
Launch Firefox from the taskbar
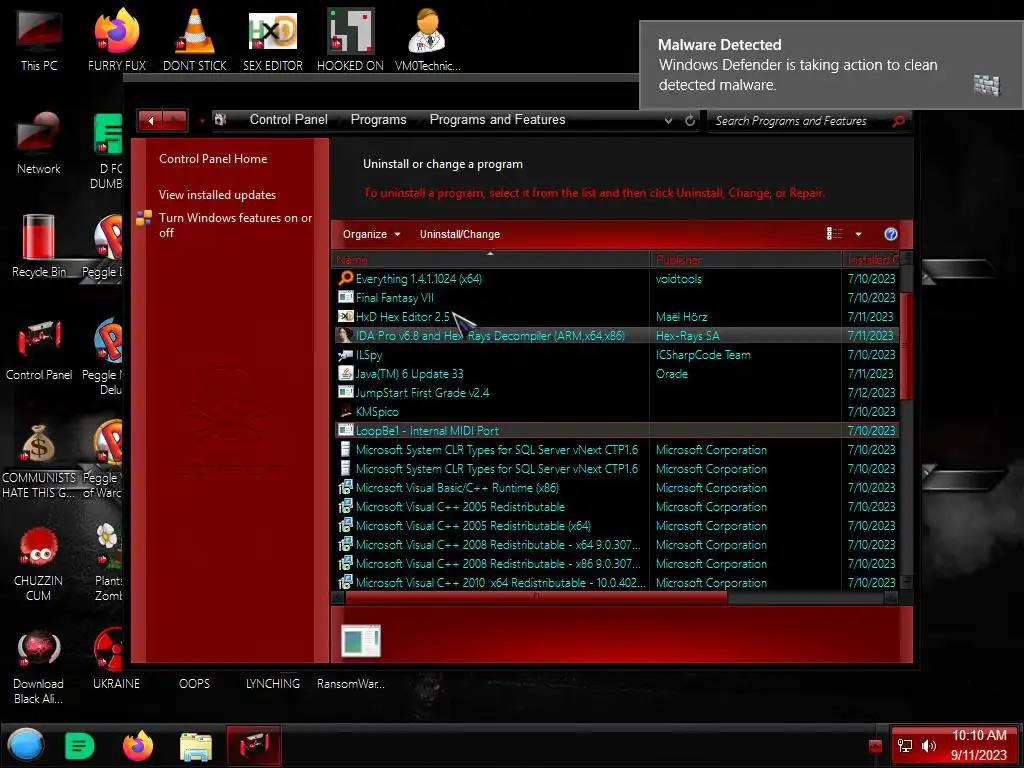[137, 745]
